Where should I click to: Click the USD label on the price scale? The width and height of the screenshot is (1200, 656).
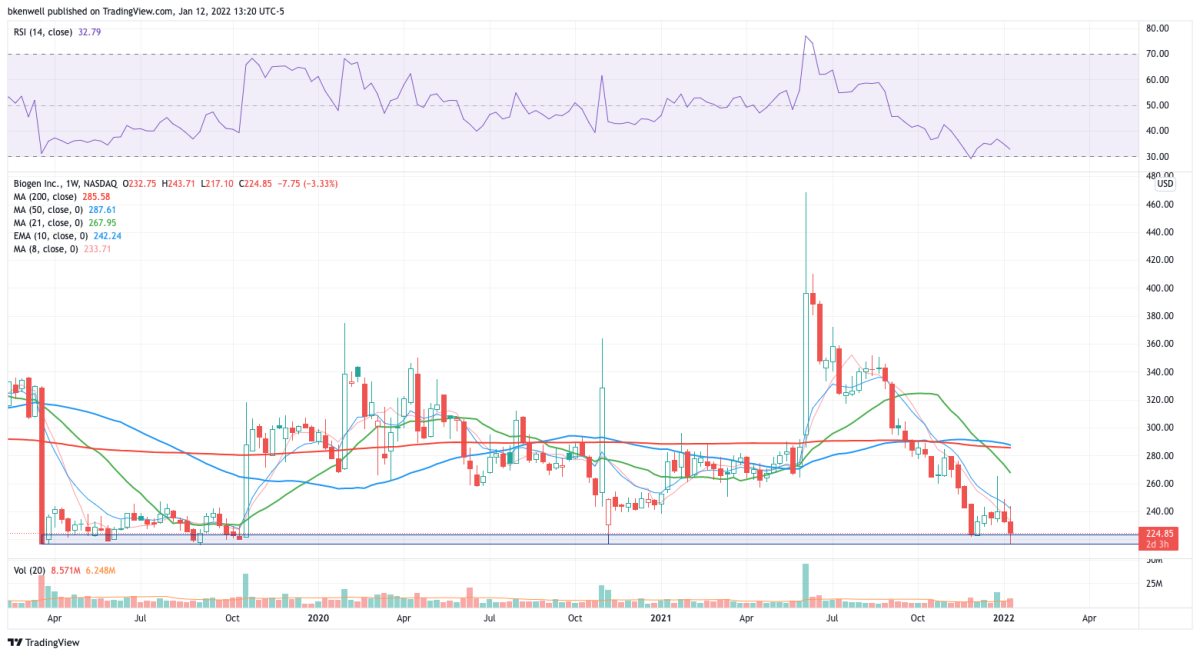pos(1163,183)
